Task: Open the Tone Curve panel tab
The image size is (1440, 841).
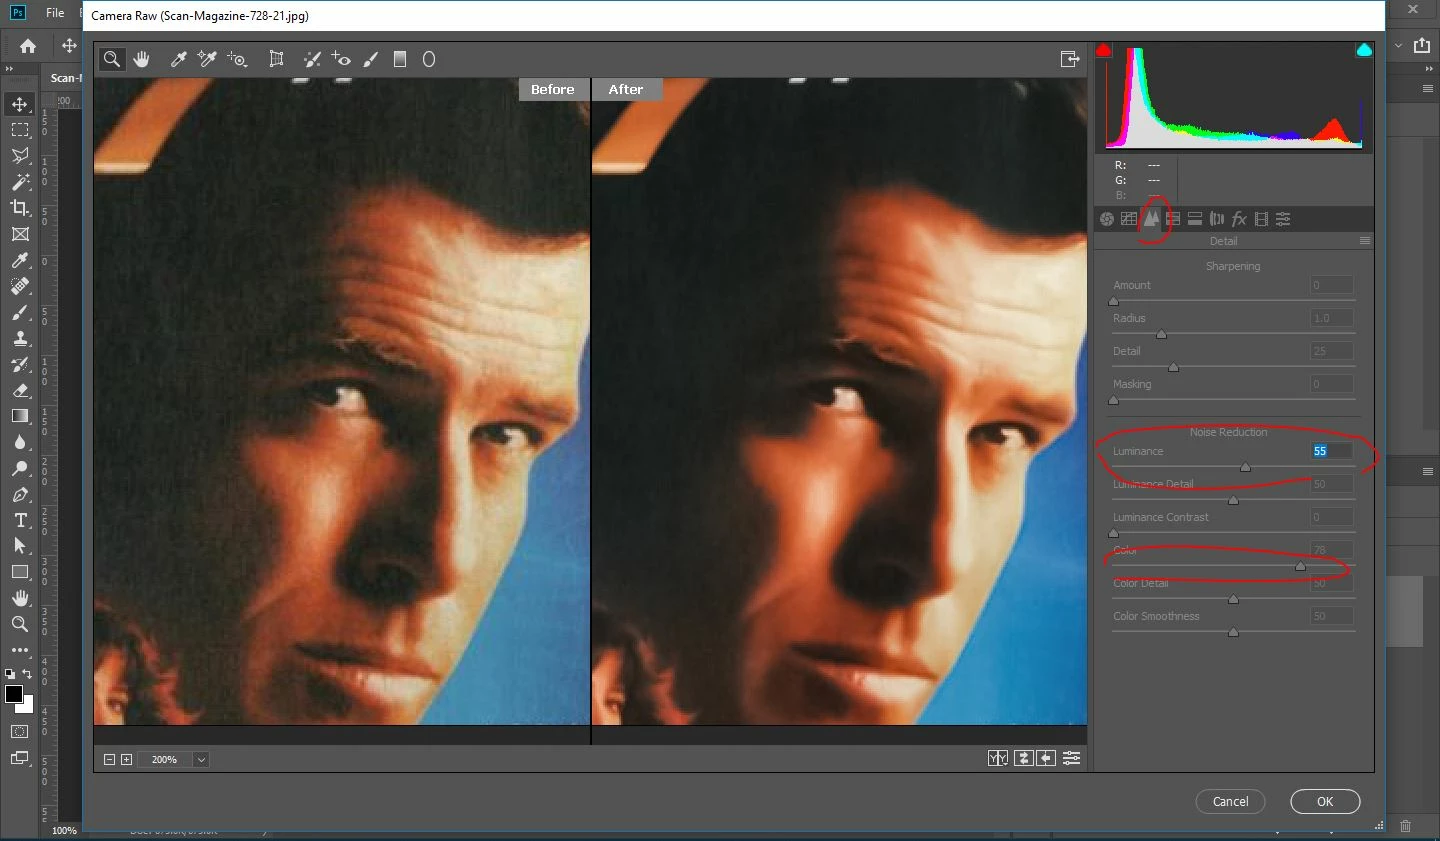Action: click(x=1129, y=219)
